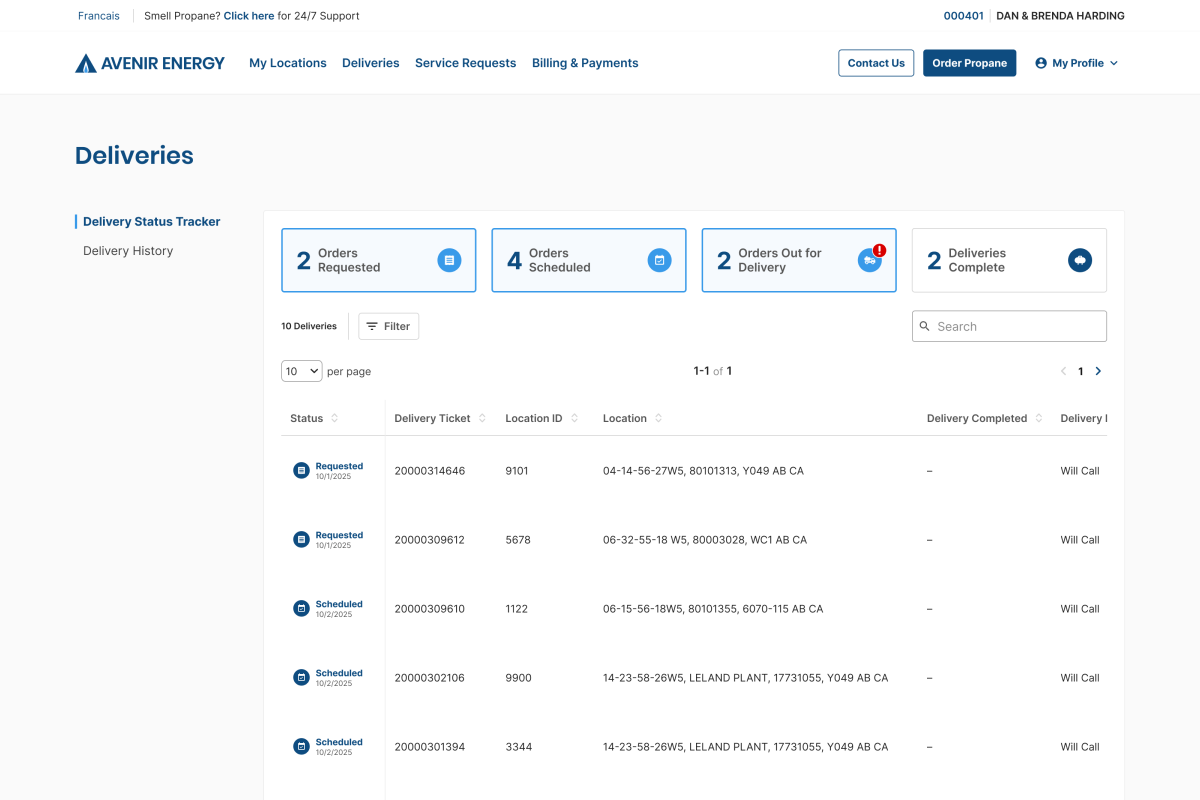Viewport: 1200px width, 800px height.
Task: Click the Filter button
Action: pyautogui.click(x=389, y=326)
